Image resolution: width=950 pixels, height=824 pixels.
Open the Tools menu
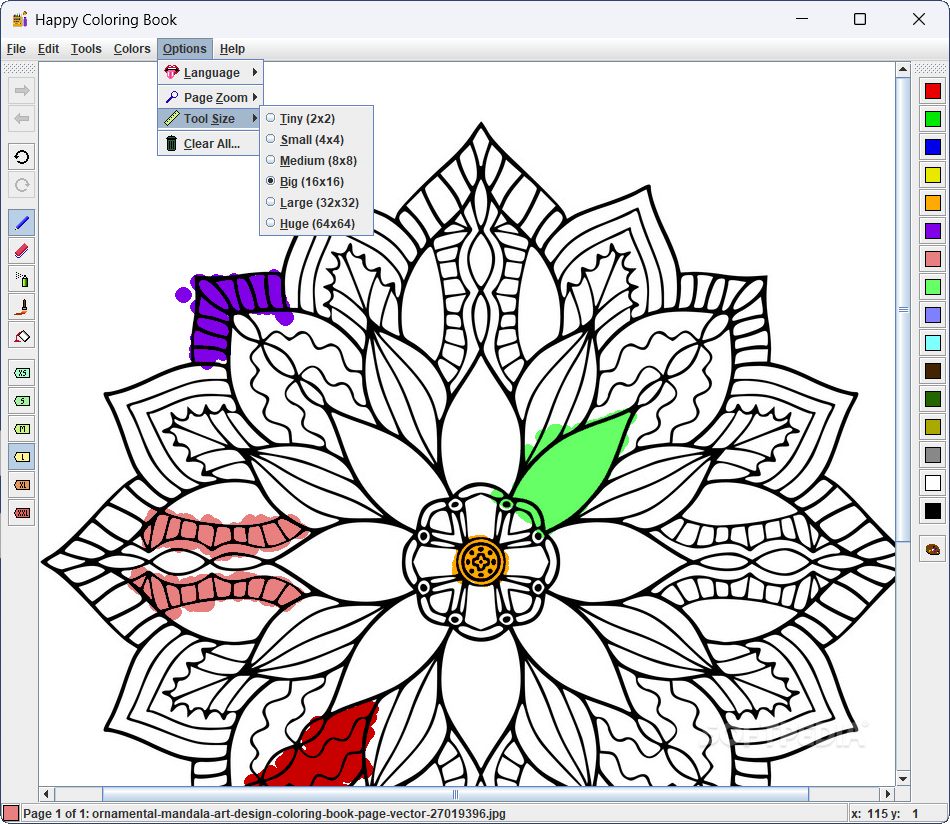(86, 49)
